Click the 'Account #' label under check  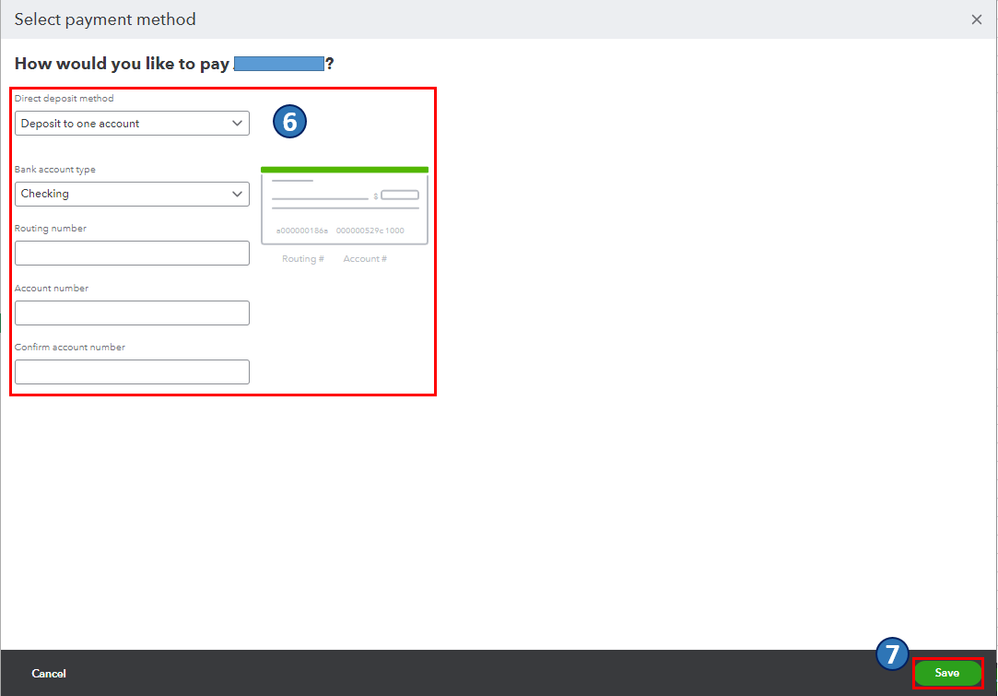[365, 259]
